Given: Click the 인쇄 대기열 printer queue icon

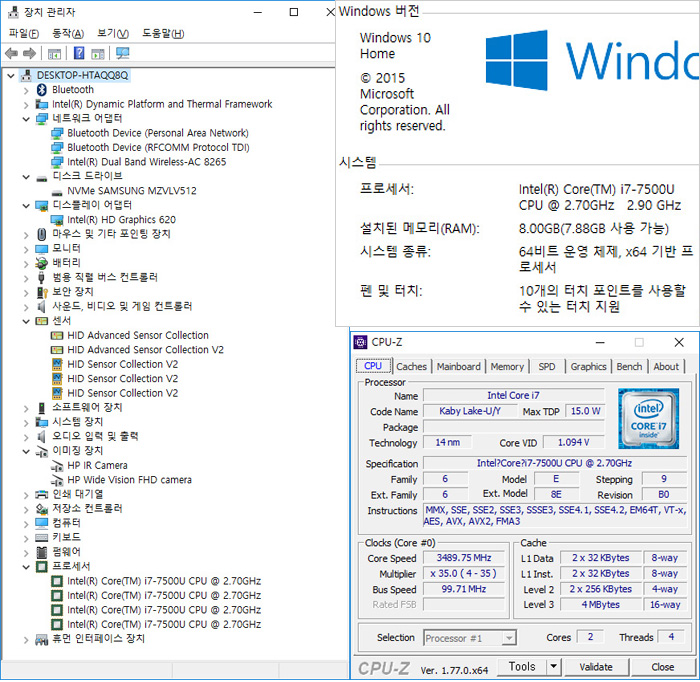Looking at the screenshot, I should [x=42, y=494].
